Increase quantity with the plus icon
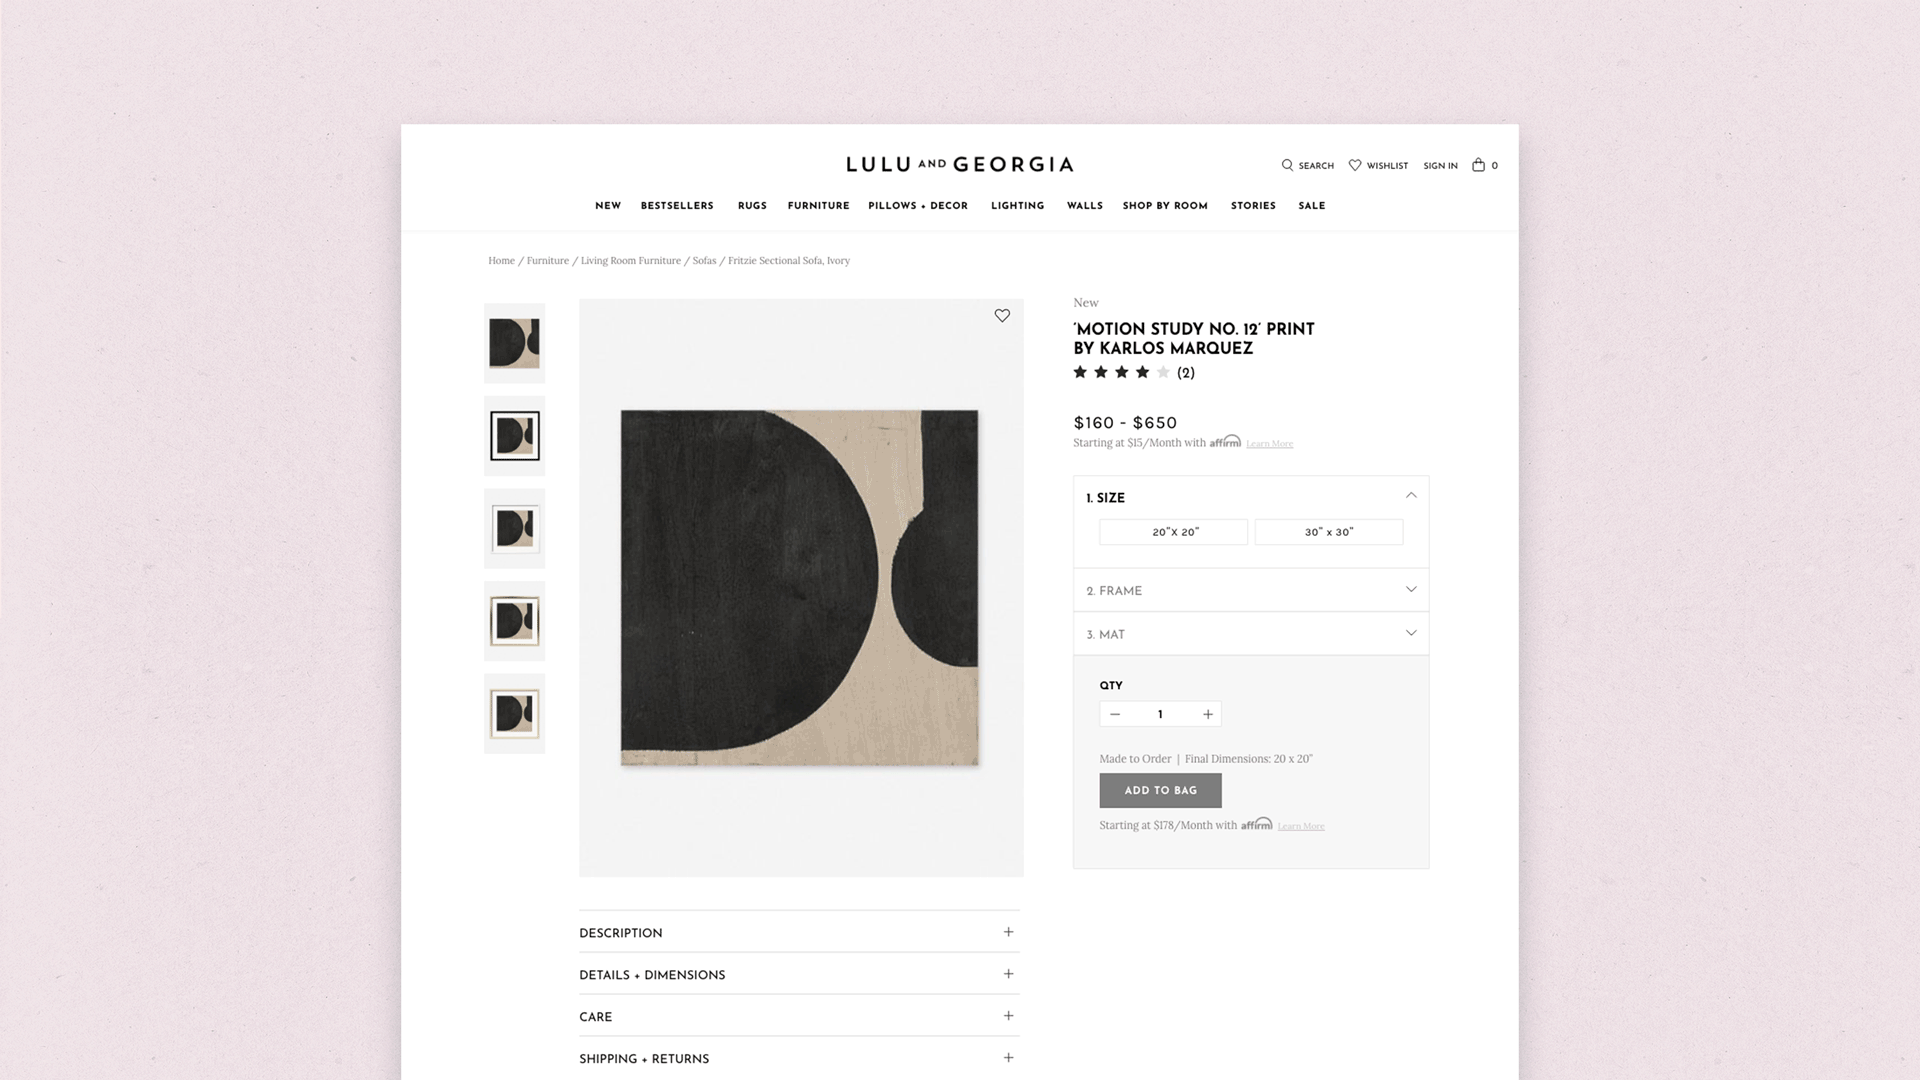The image size is (1920, 1080). (x=1208, y=714)
